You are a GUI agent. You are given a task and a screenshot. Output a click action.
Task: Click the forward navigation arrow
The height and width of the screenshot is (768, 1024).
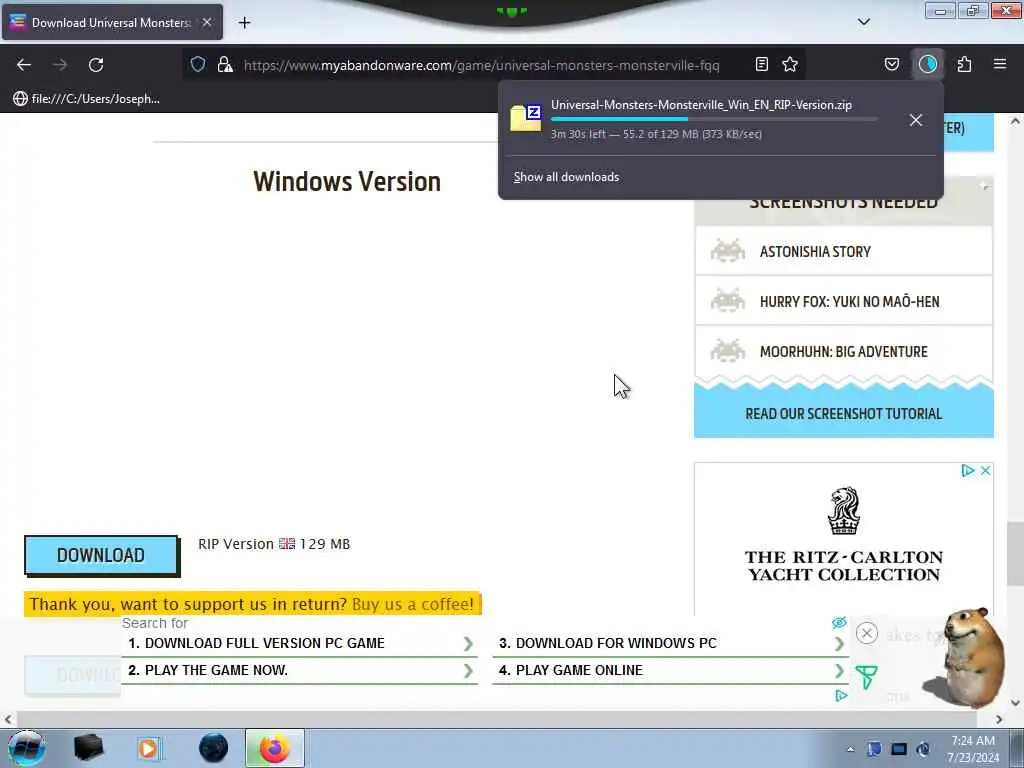(60, 65)
